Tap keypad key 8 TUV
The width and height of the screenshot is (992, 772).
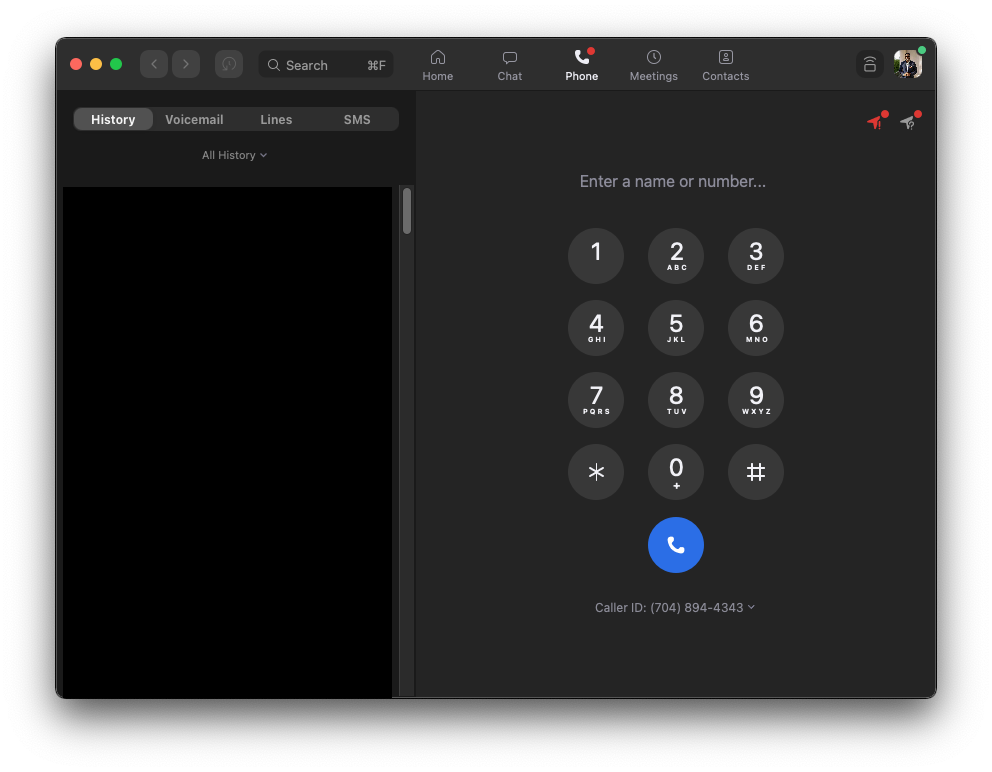[x=676, y=400]
